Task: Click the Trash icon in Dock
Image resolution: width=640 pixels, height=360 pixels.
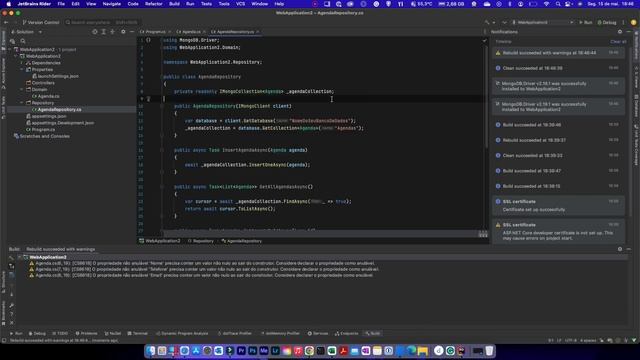Action: click(x=489, y=351)
